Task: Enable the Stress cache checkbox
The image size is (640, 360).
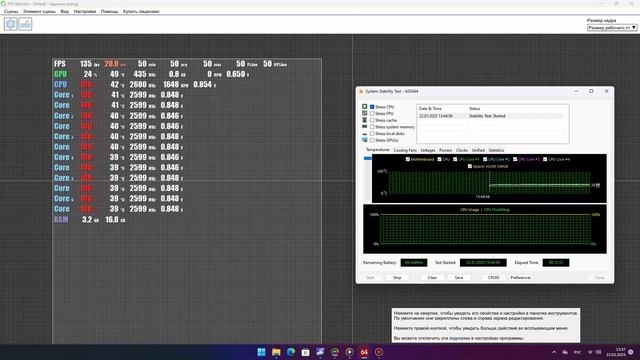Action: 372,120
